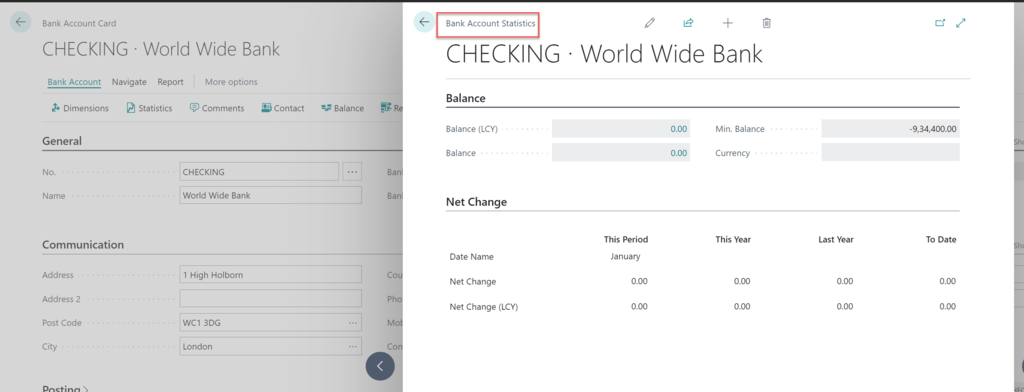Viewport: 1024px width, 392px height.
Task: Click the Balance section heading in Statistics
Action: click(x=466, y=98)
